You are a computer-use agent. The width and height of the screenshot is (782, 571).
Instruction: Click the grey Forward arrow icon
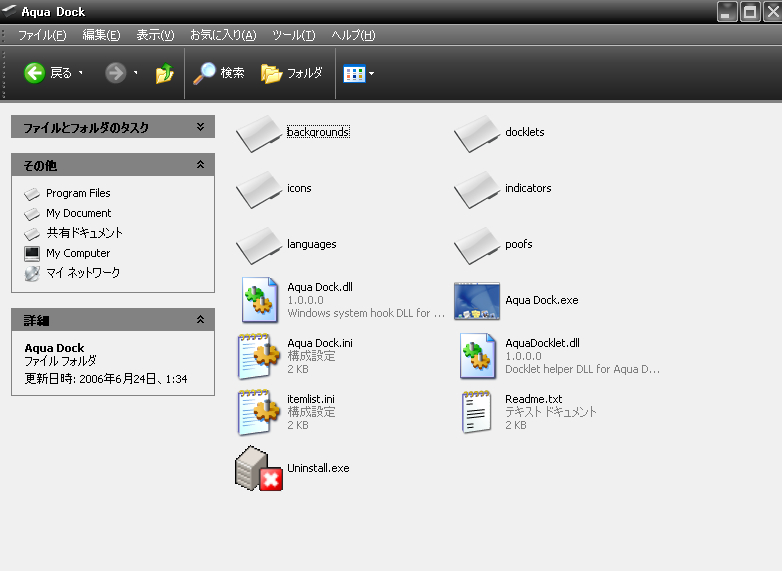[x=115, y=73]
